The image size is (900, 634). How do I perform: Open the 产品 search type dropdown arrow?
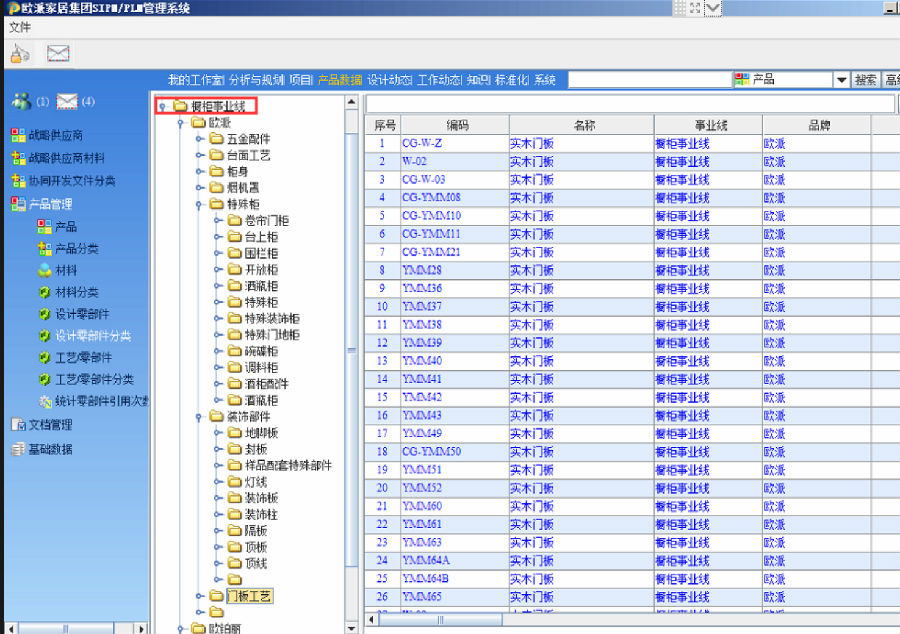pyautogui.click(x=841, y=80)
